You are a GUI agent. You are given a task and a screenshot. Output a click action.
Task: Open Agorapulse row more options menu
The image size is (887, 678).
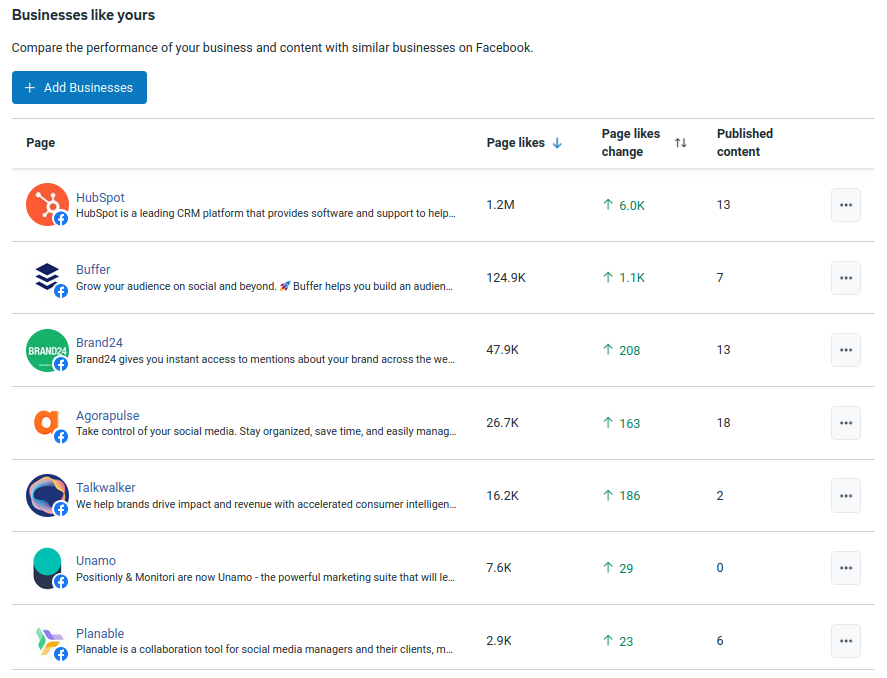[x=846, y=423]
